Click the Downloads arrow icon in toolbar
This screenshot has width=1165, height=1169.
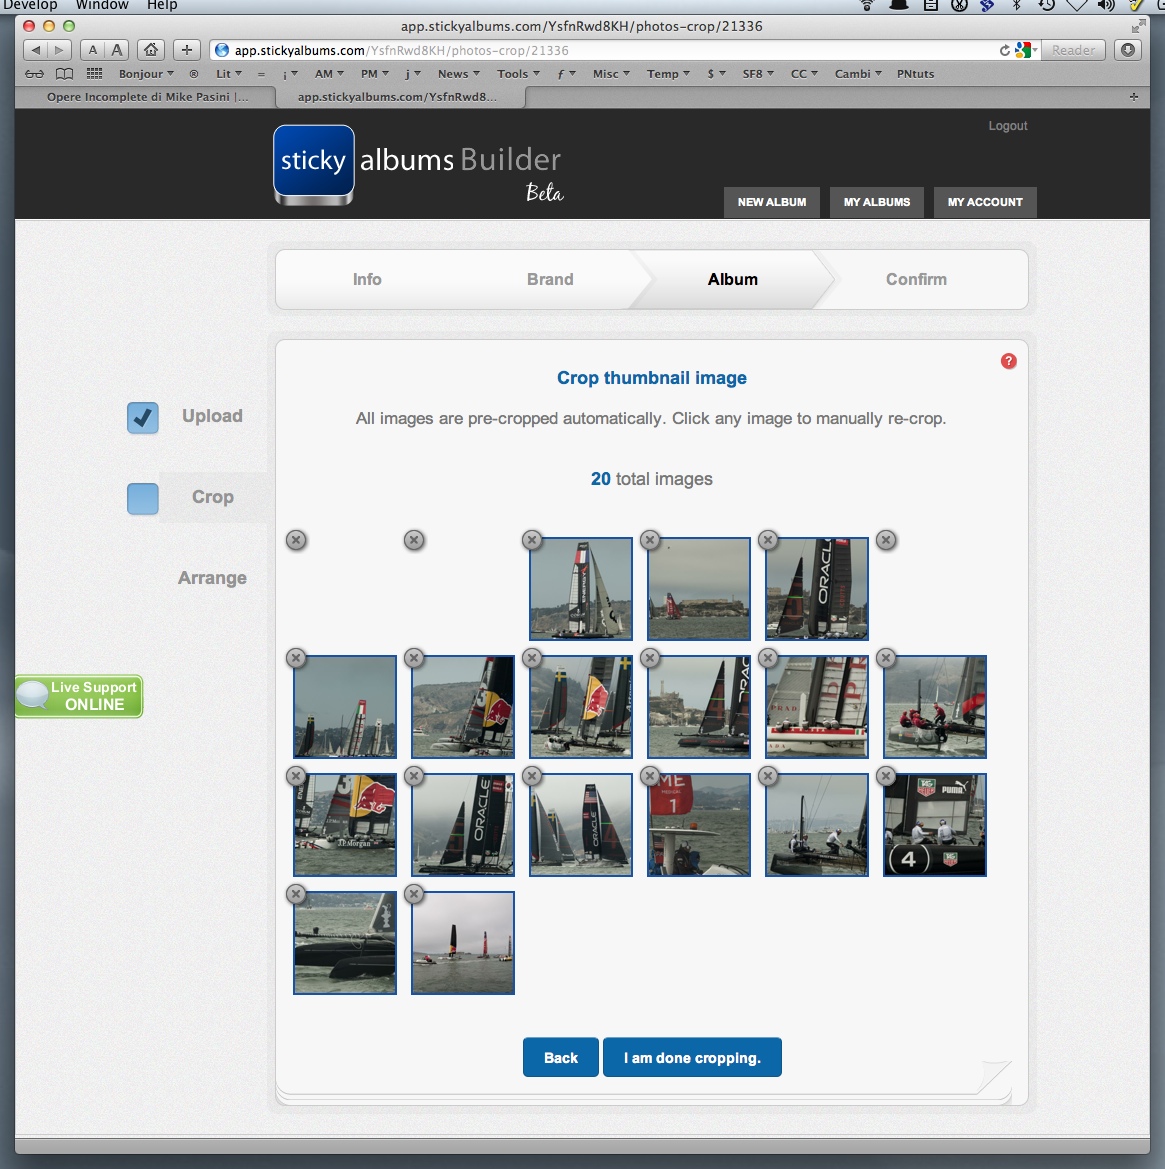(1128, 50)
